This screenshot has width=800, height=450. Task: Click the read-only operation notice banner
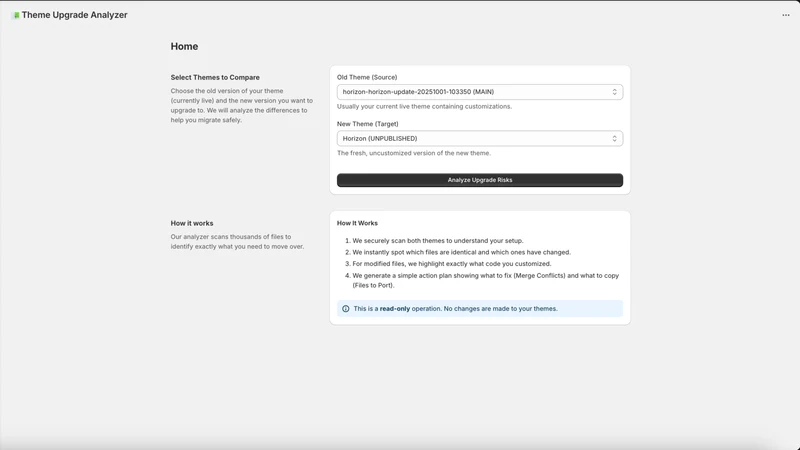pos(480,309)
